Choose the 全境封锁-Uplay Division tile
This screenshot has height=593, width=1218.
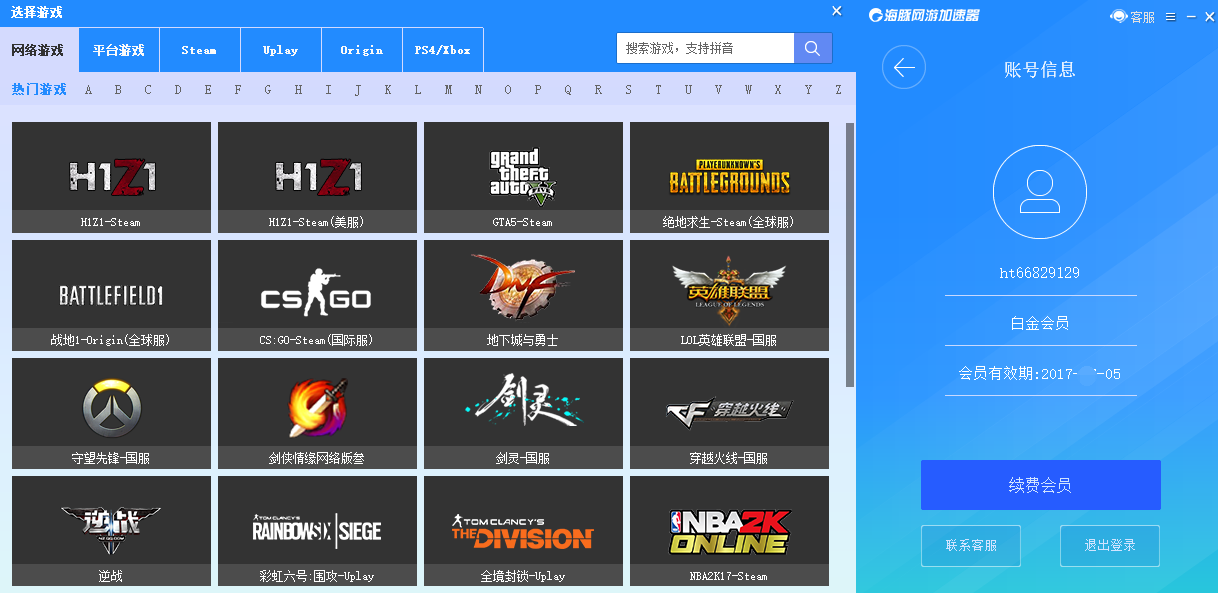pyautogui.click(x=523, y=531)
